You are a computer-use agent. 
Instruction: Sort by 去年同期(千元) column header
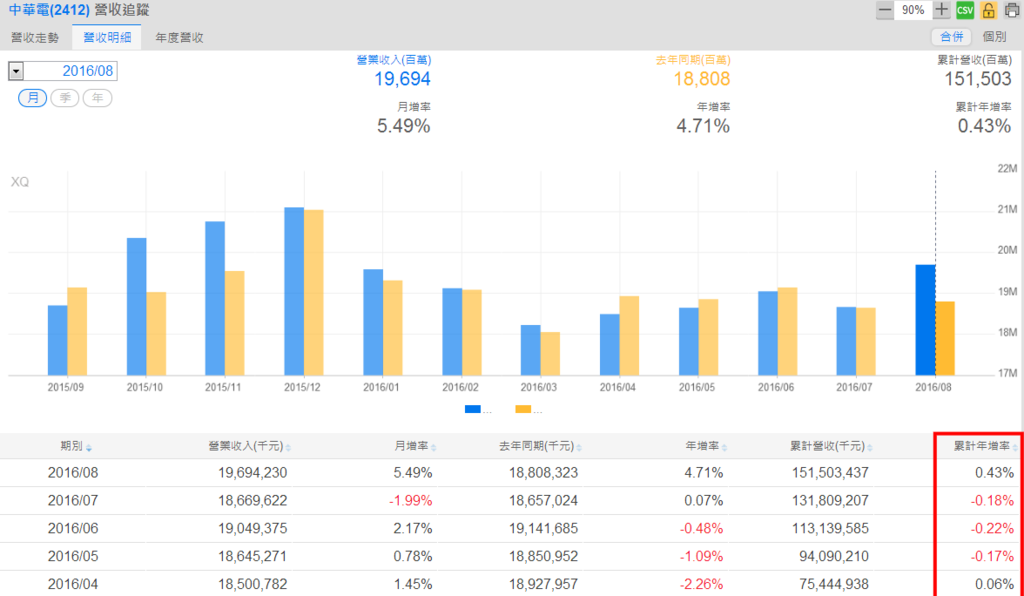click(x=541, y=447)
